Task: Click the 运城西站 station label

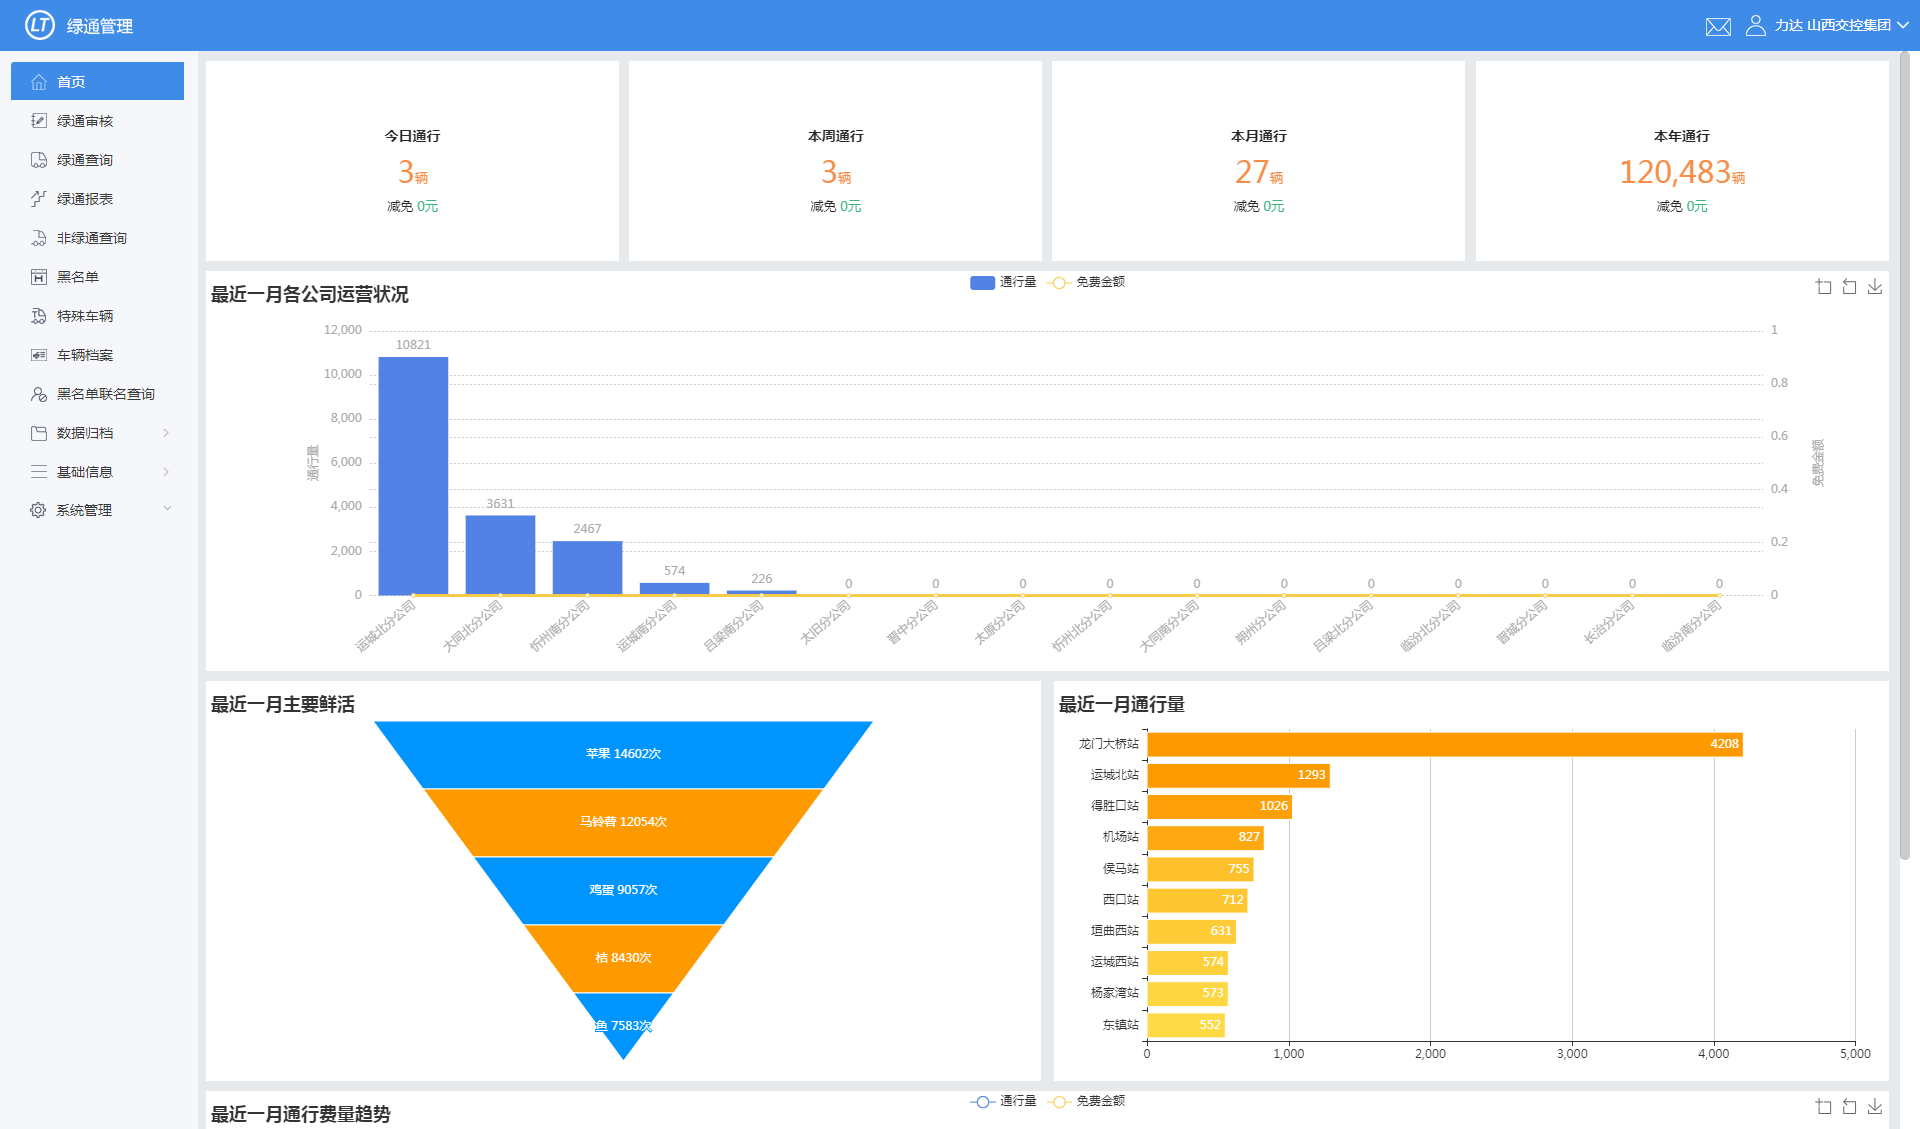Action: (x=1114, y=962)
